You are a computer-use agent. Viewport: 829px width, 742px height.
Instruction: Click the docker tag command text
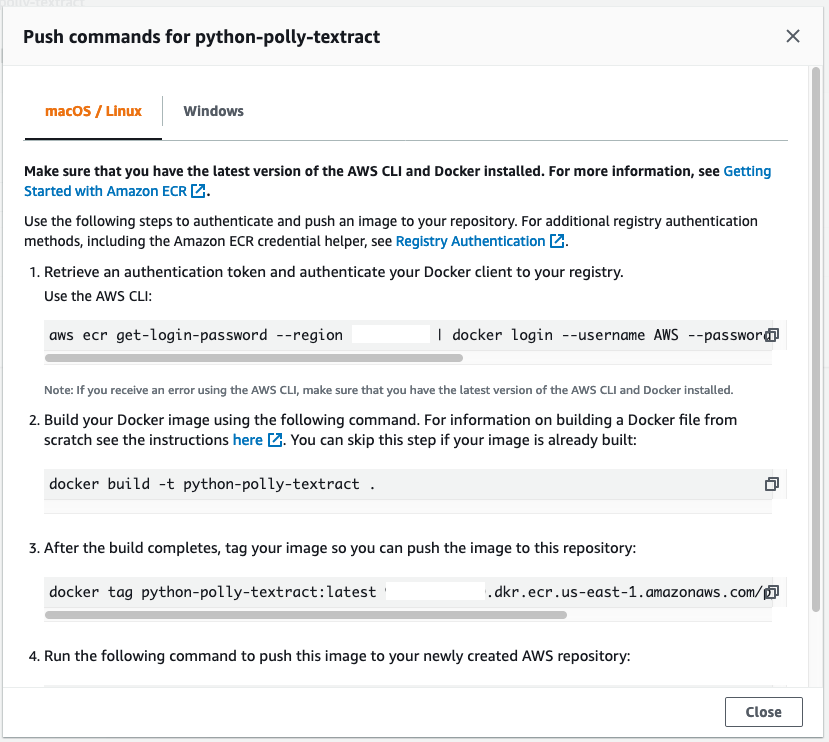click(406, 592)
